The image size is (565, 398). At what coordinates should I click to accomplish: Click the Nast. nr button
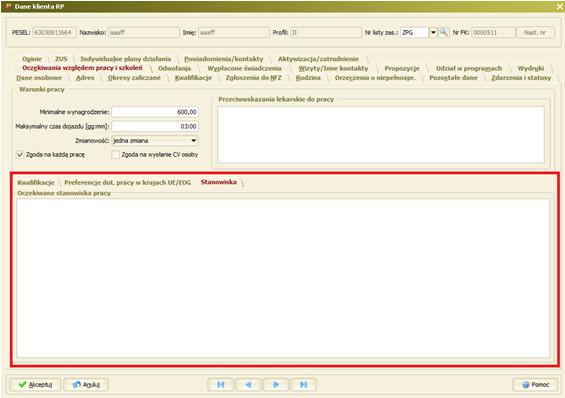coord(535,32)
